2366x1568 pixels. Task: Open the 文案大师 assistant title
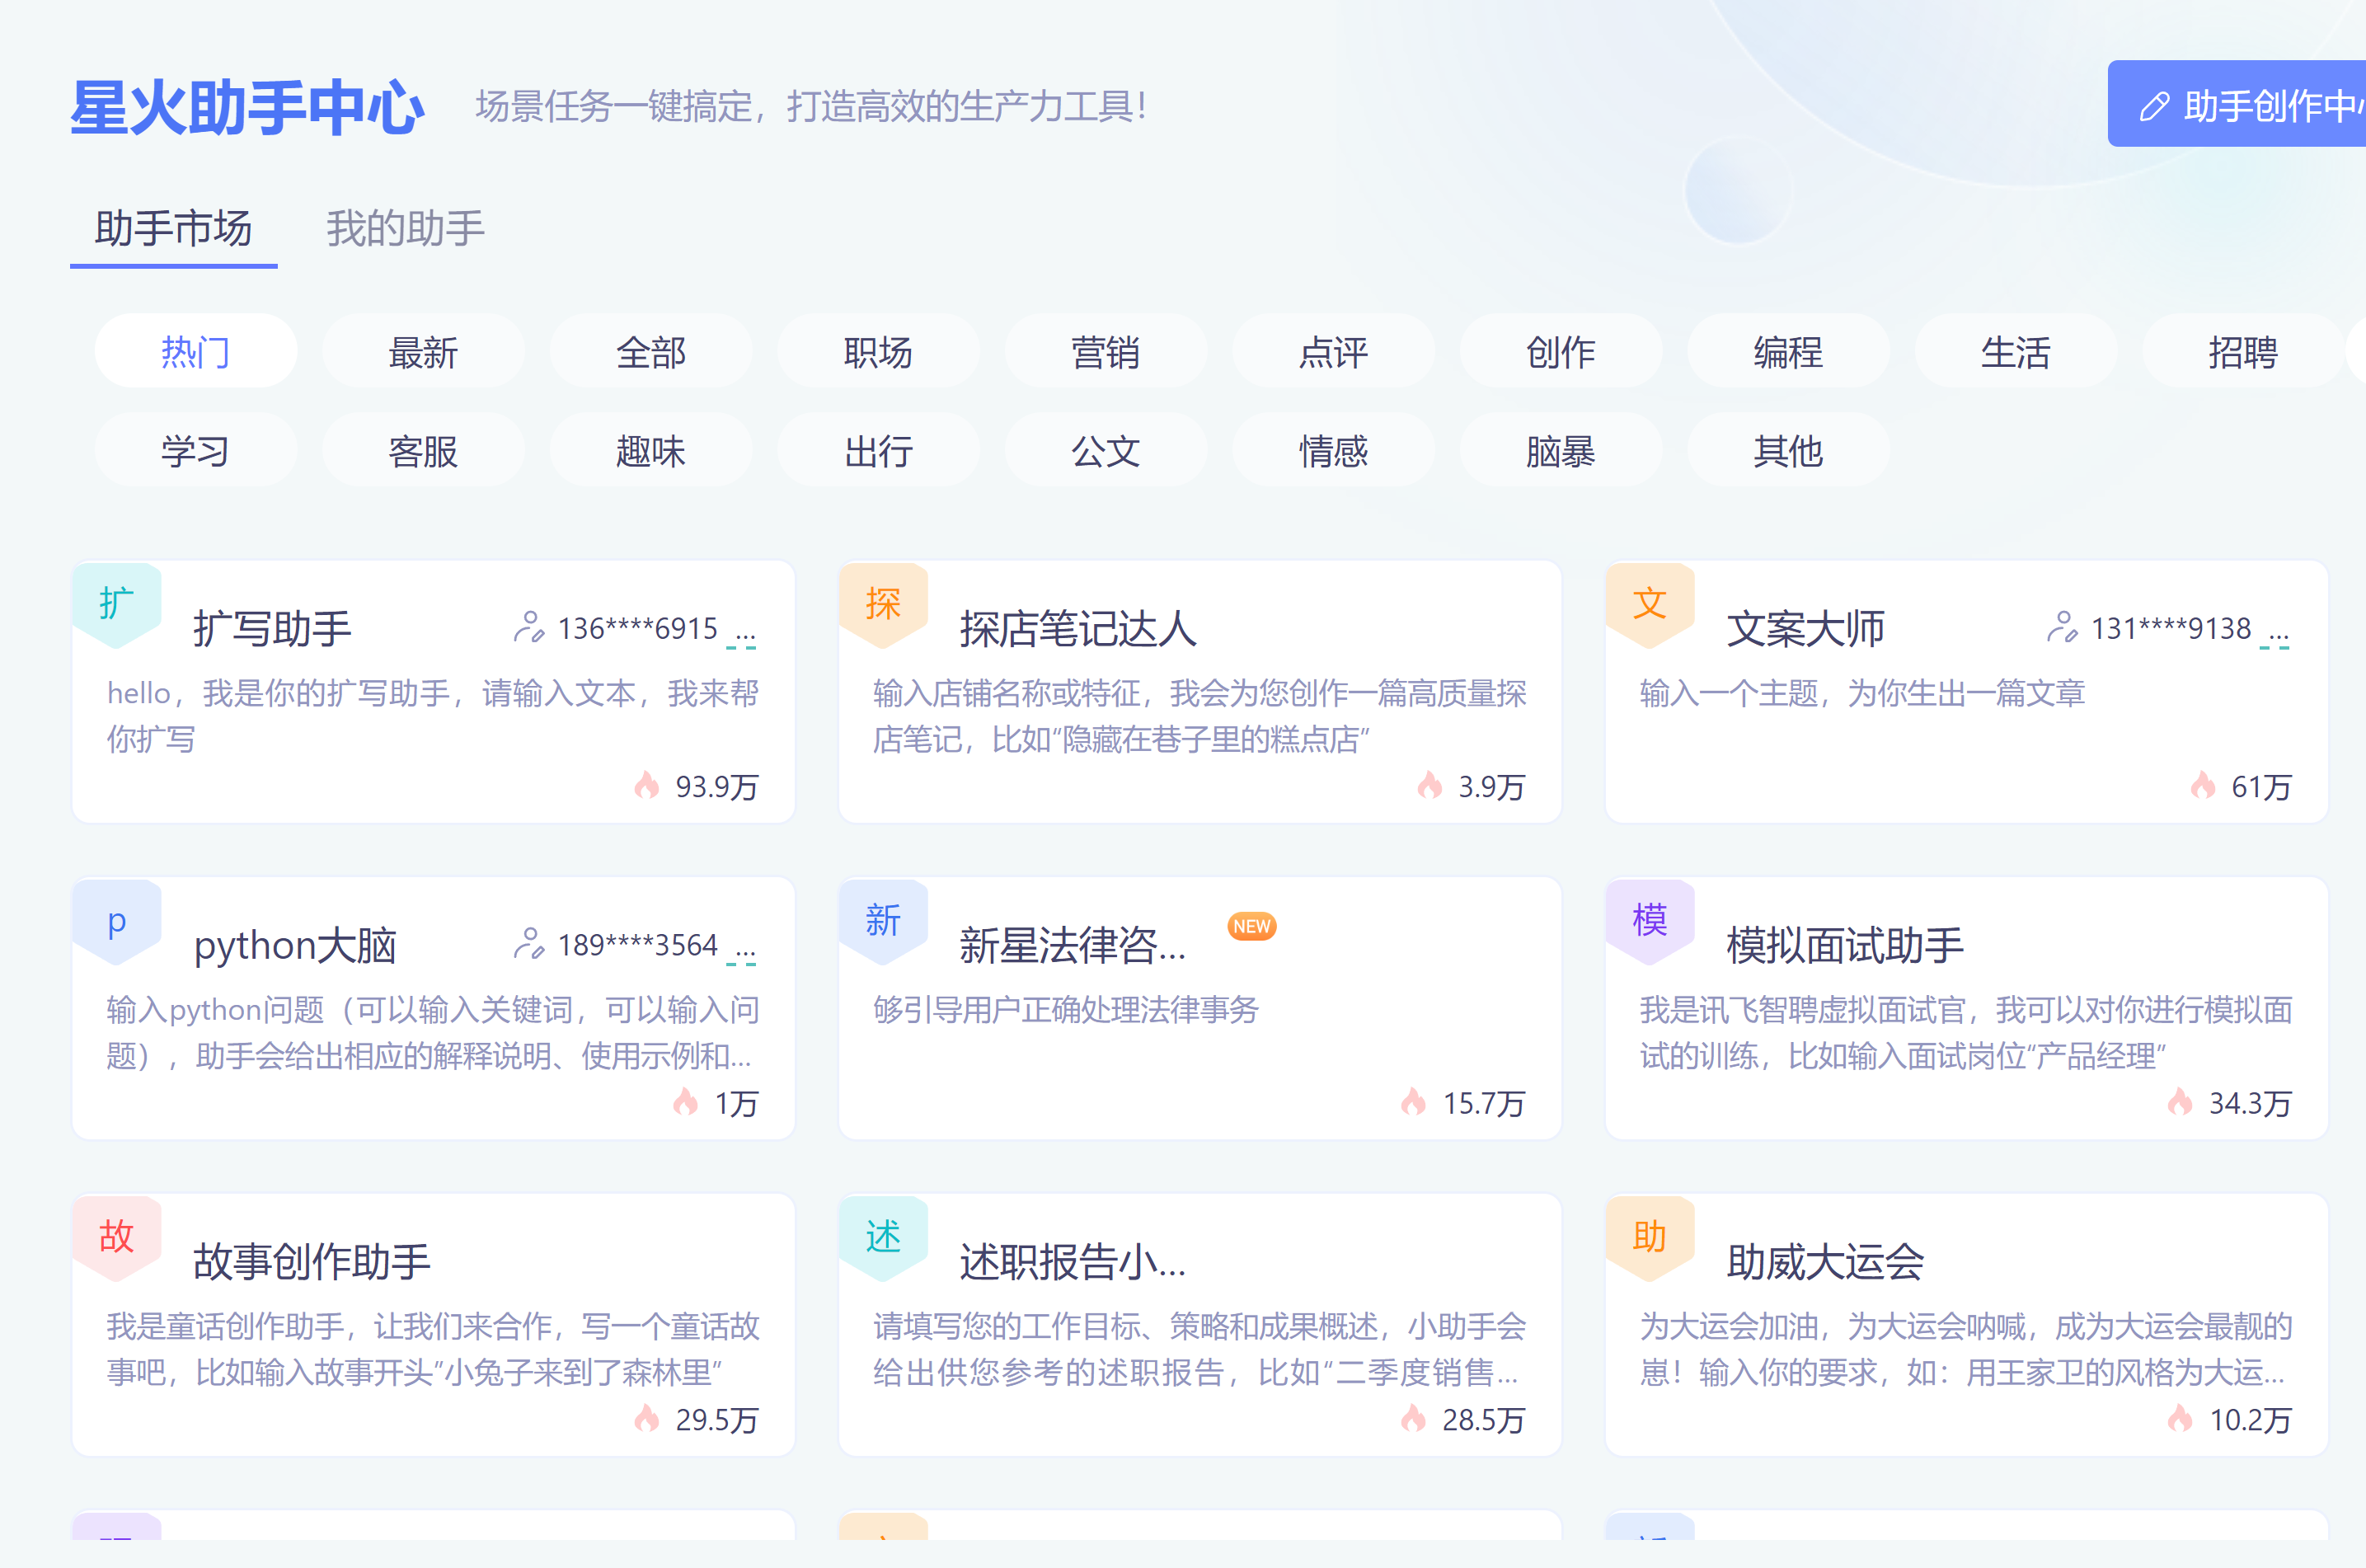point(1805,628)
